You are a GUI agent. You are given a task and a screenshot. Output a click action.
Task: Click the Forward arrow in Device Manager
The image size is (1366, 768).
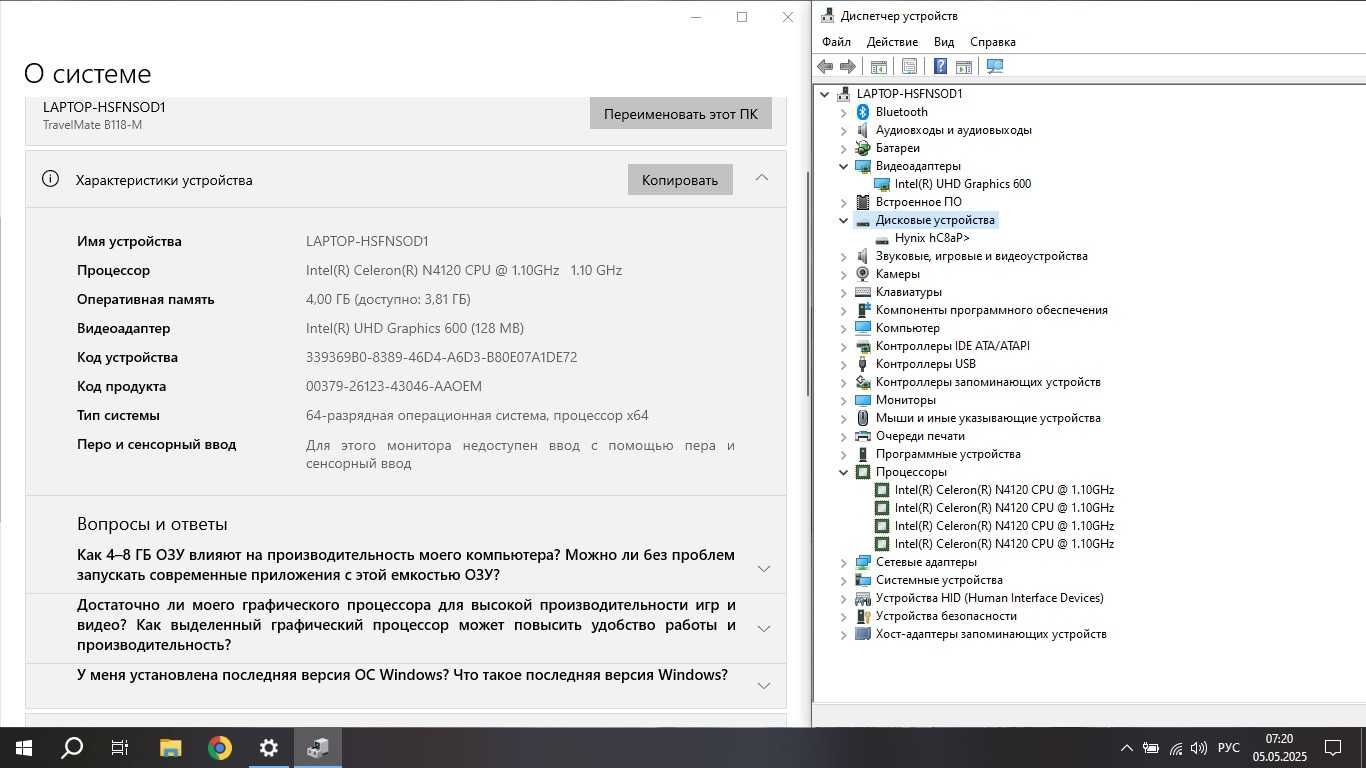(x=848, y=66)
